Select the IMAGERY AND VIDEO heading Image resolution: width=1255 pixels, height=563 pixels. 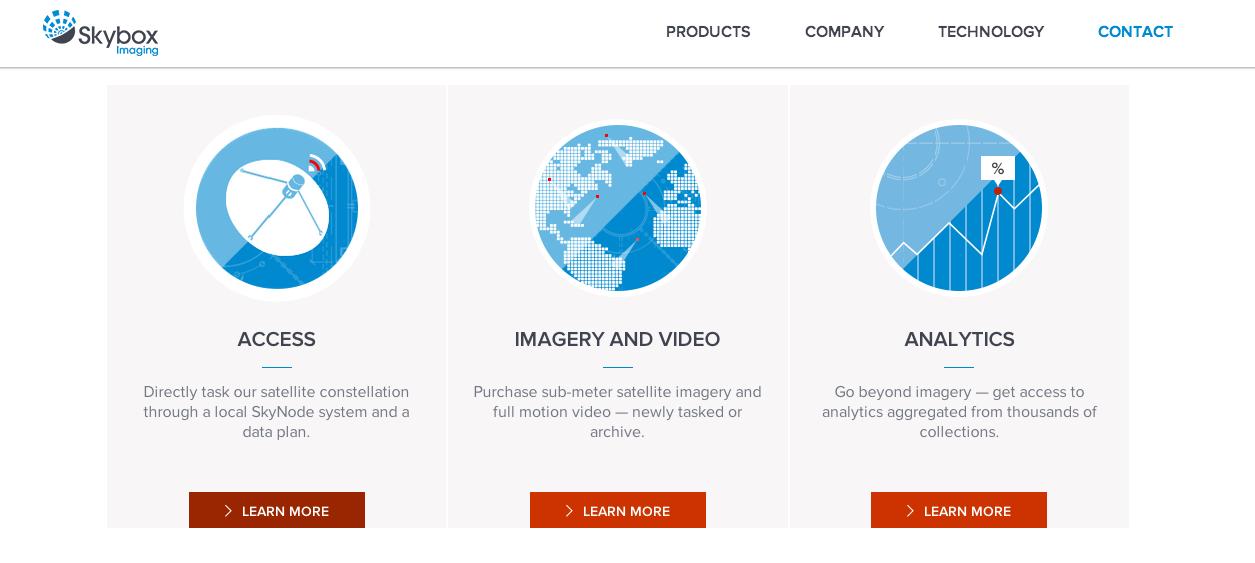(x=617, y=340)
